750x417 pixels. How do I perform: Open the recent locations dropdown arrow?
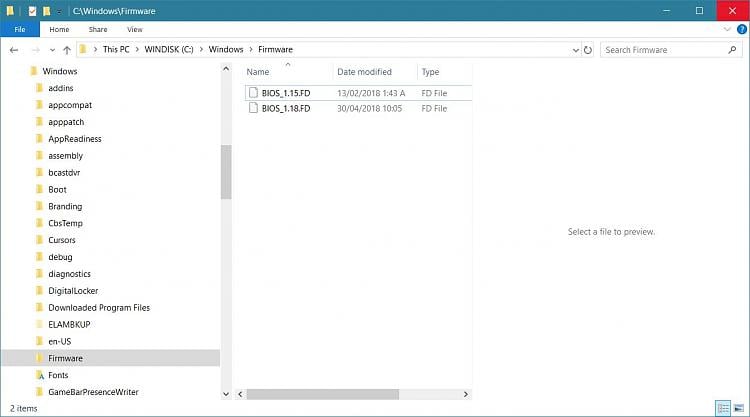point(52,50)
